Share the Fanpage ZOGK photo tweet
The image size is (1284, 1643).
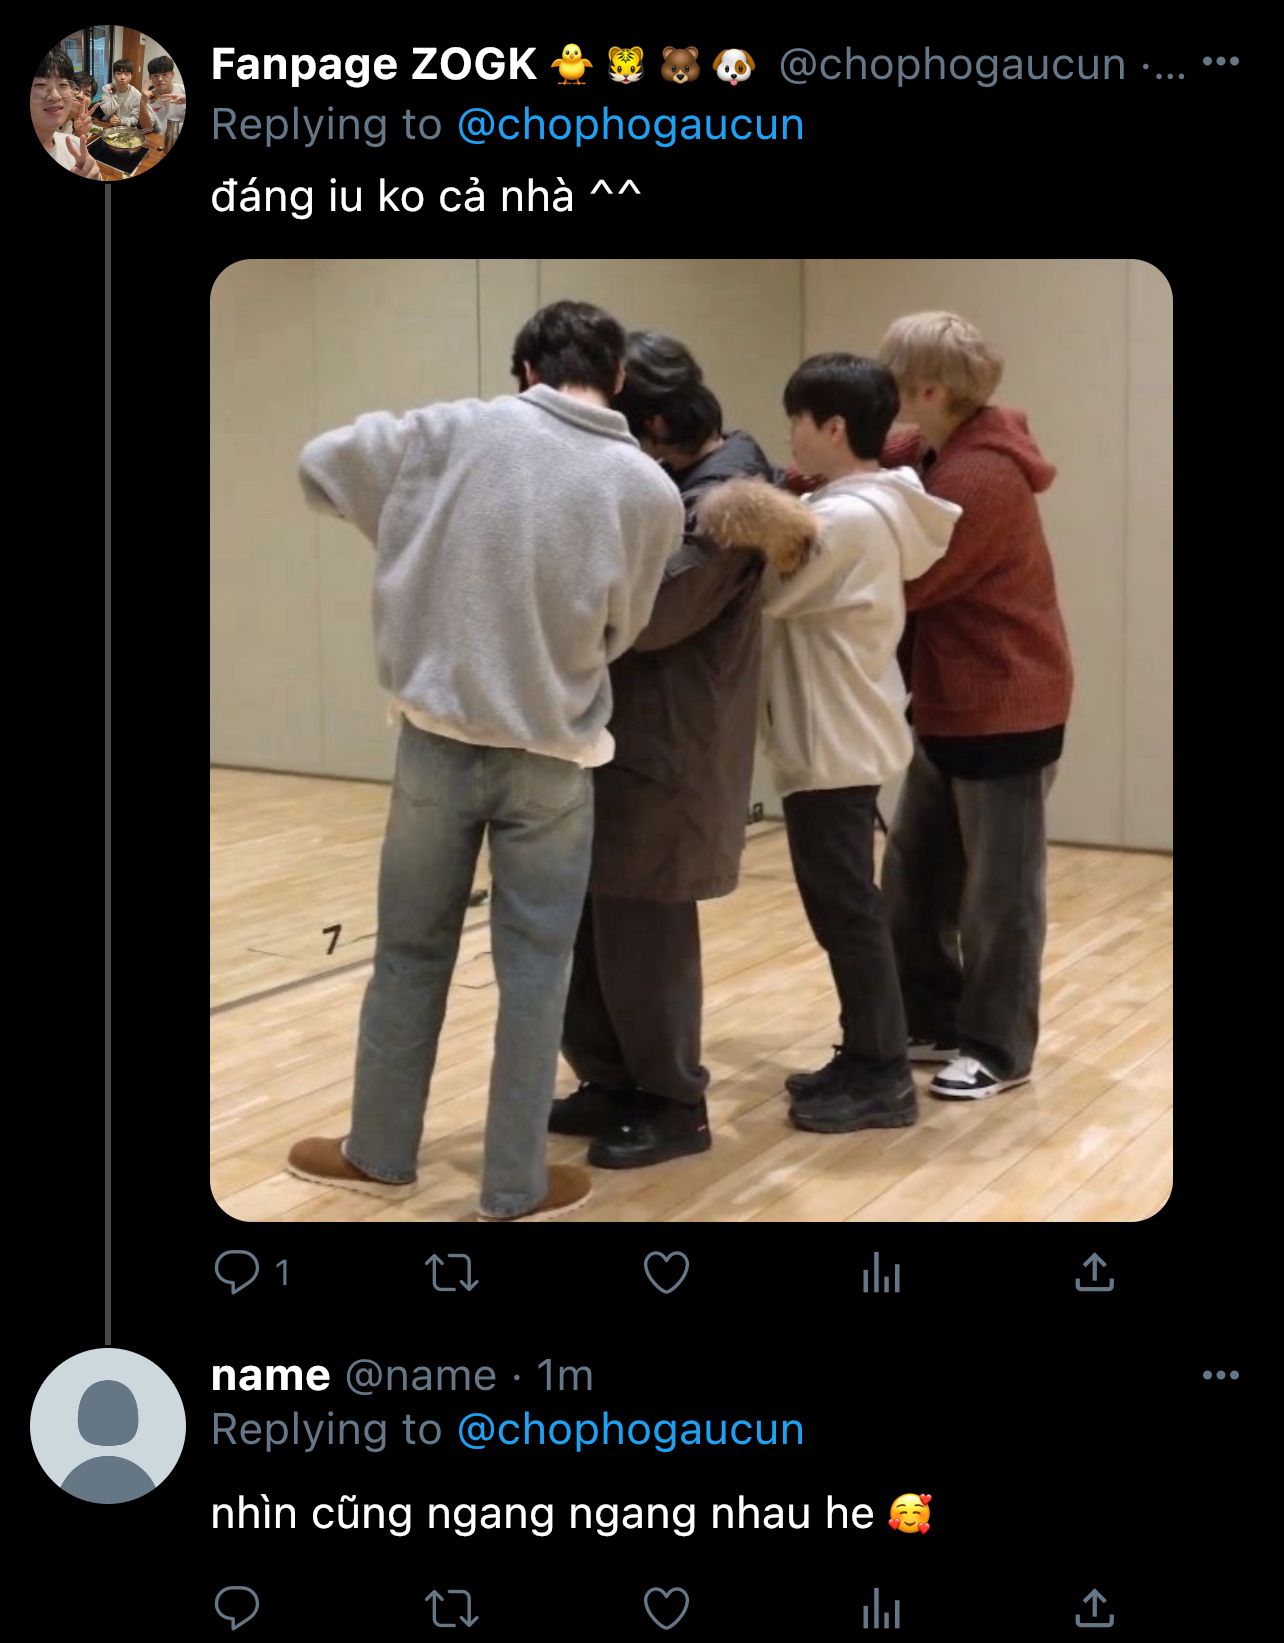tap(1094, 1273)
